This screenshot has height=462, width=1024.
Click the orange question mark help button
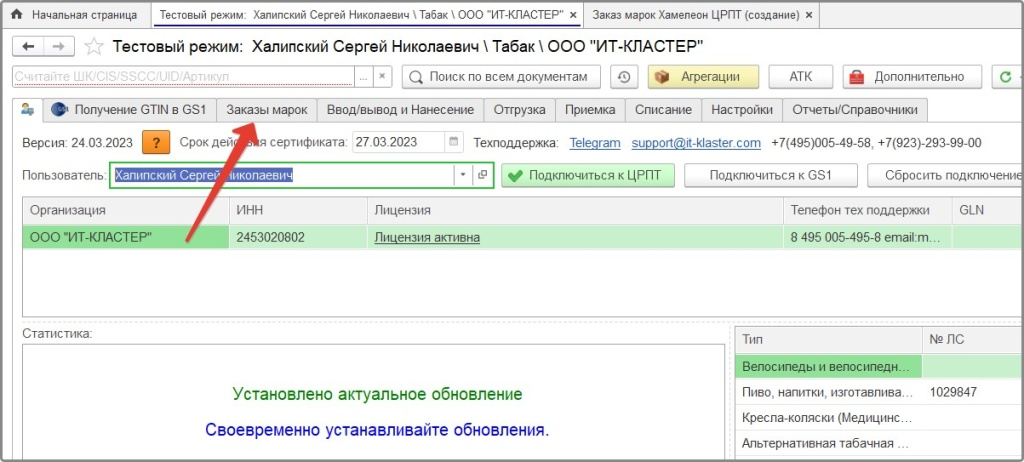155,142
